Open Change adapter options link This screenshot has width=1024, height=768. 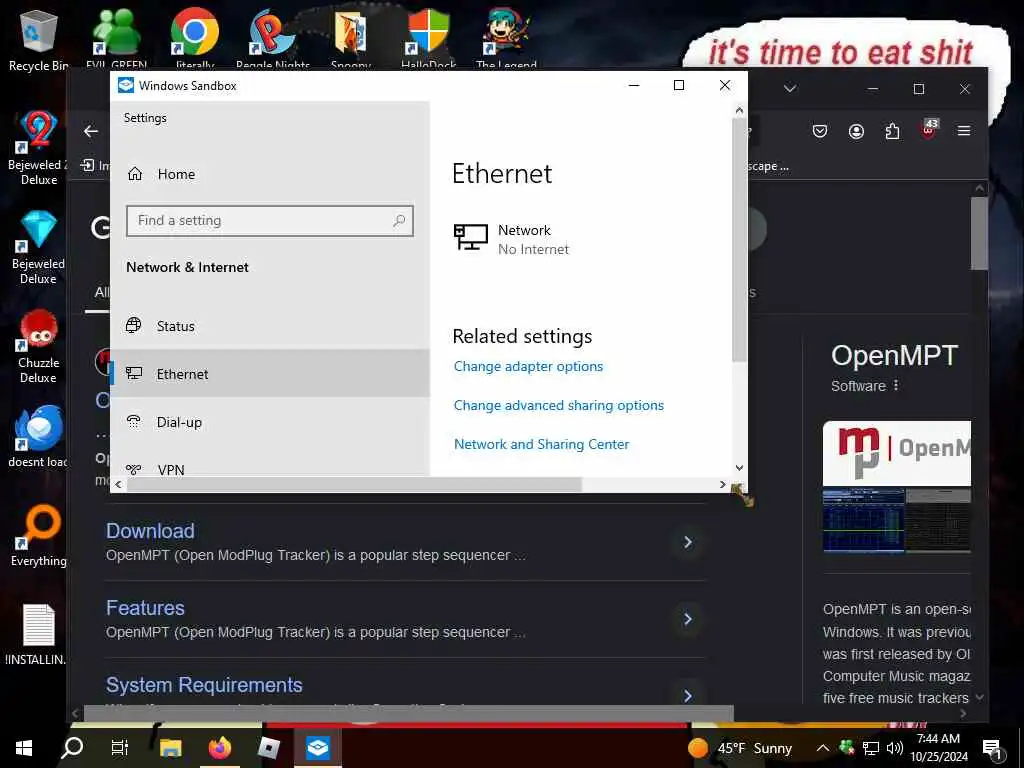[x=528, y=366]
